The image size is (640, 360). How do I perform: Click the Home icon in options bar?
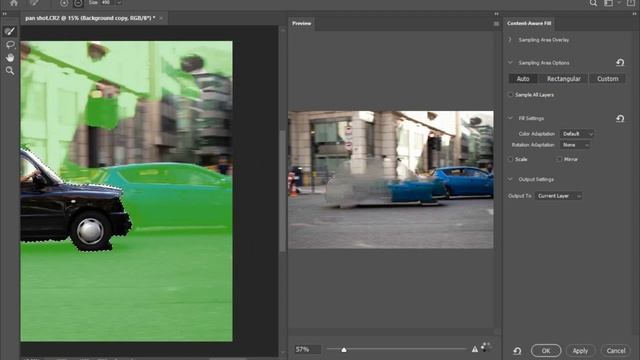tap(14, 3)
